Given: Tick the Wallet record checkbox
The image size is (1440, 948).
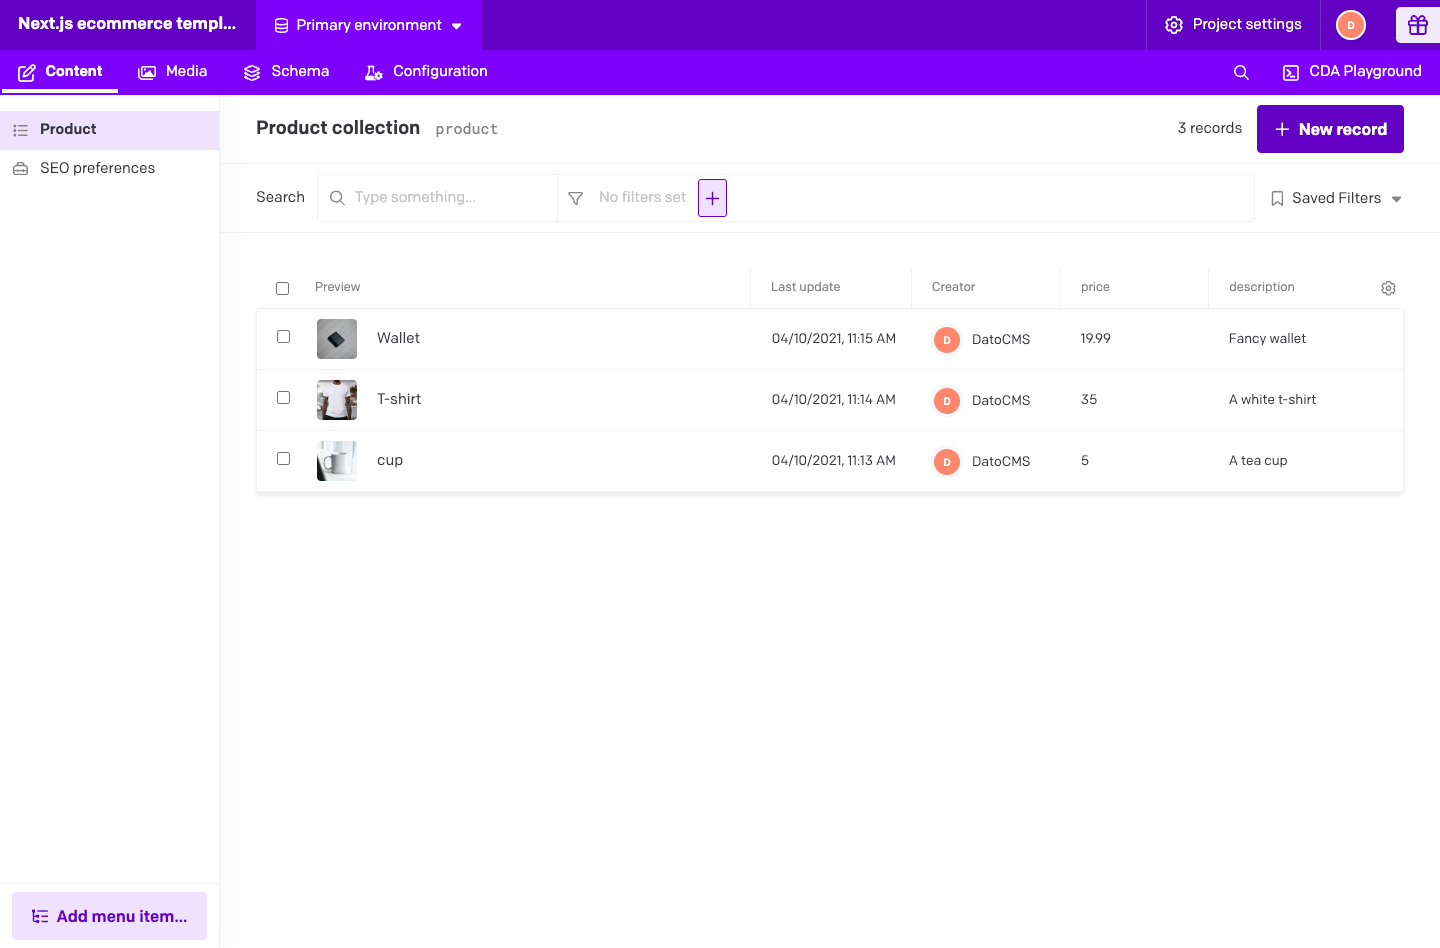Looking at the screenshot, I should (x=284, y=337).
